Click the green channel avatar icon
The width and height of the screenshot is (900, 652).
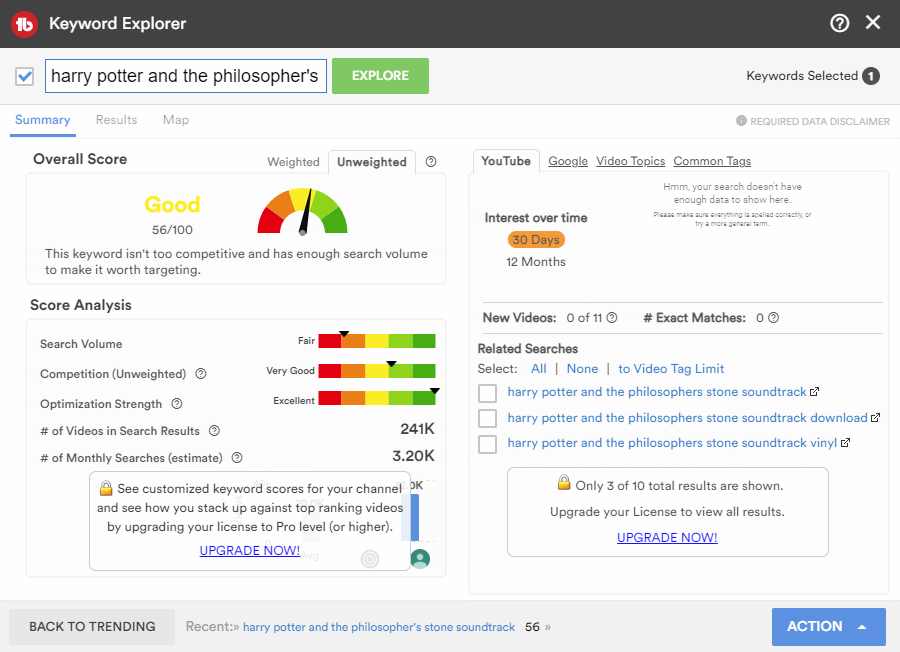(420, 558)
